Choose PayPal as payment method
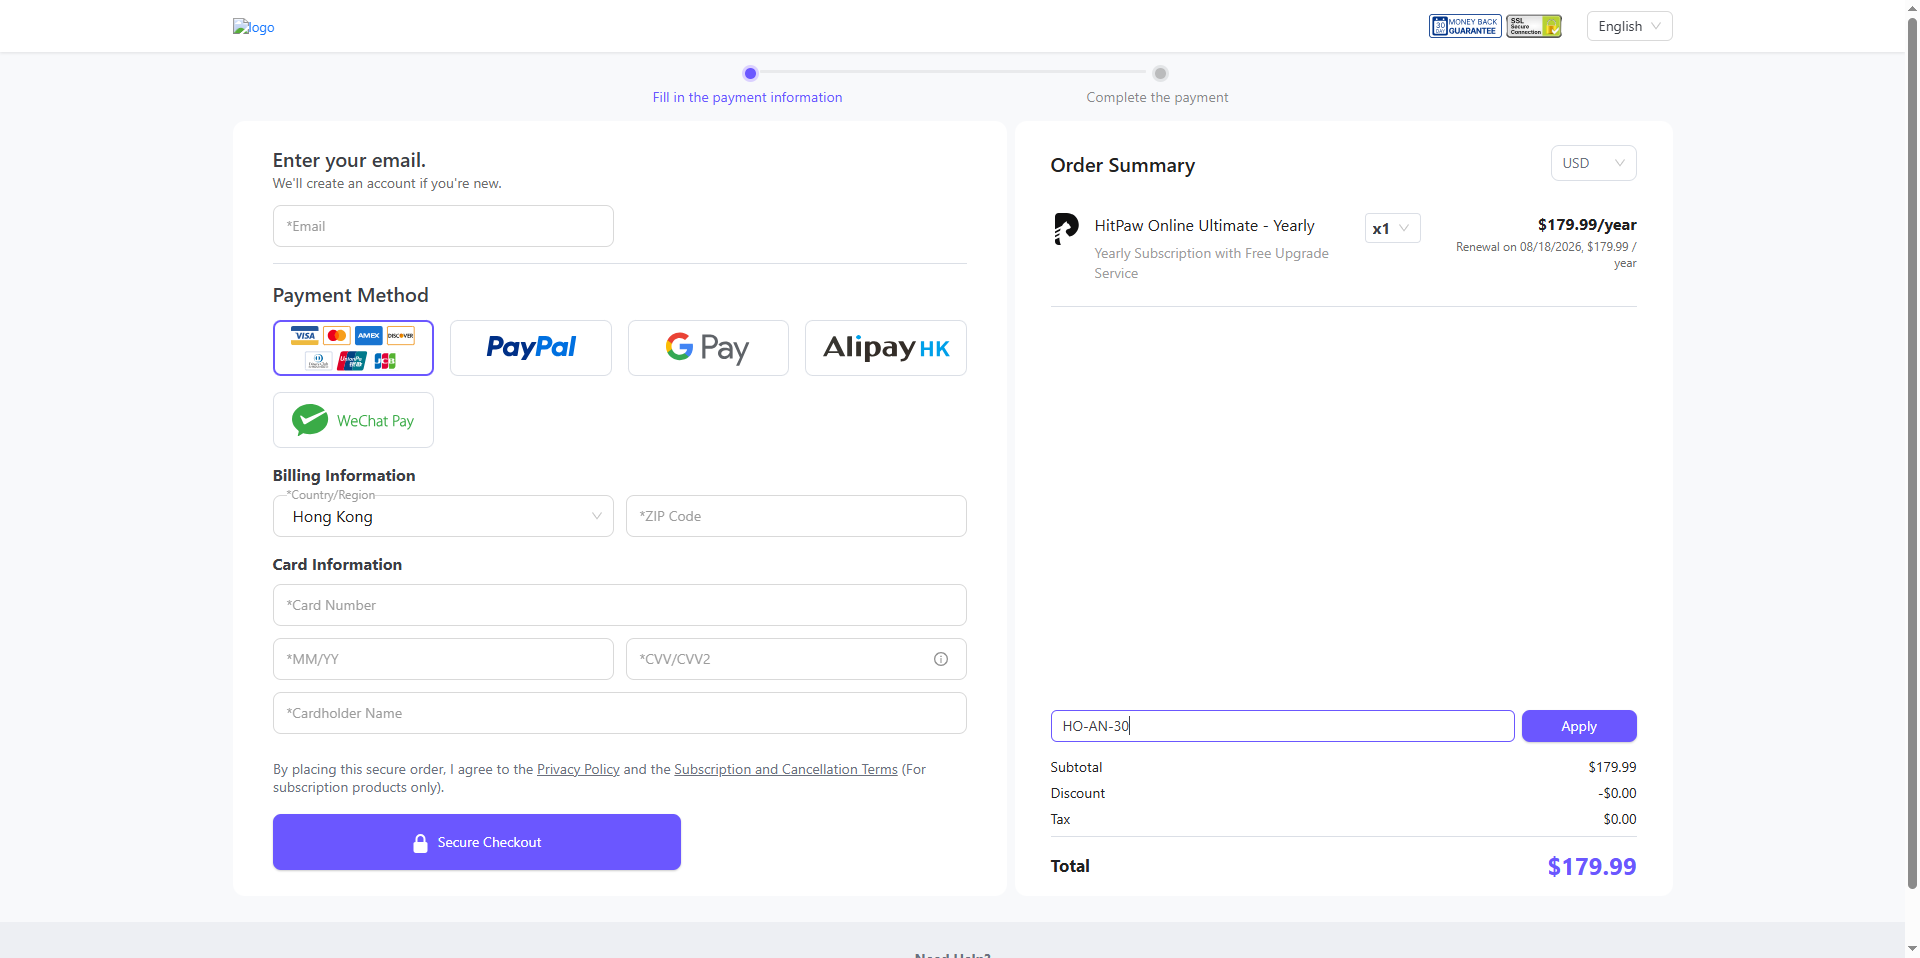The height and width of the screenshot is (958, 1920). pos(530,348)
